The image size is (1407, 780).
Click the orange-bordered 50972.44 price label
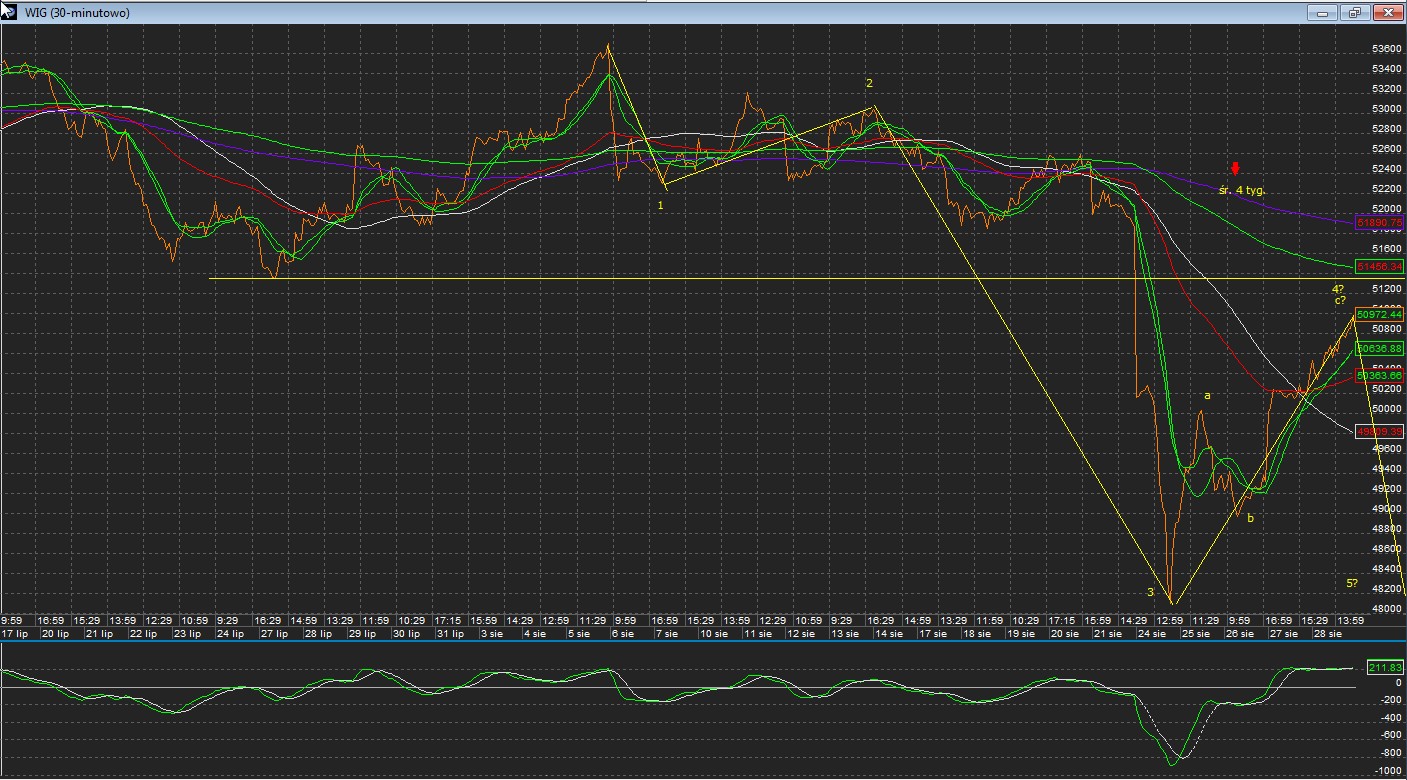click(1379, 314)
